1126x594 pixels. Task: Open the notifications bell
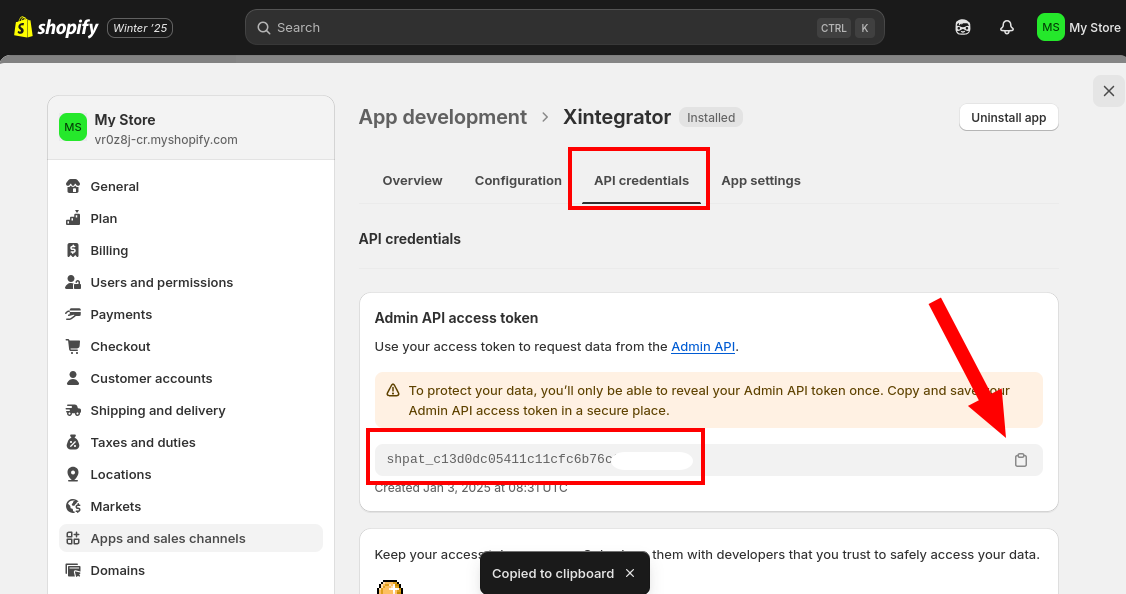tap(1007, 28)
